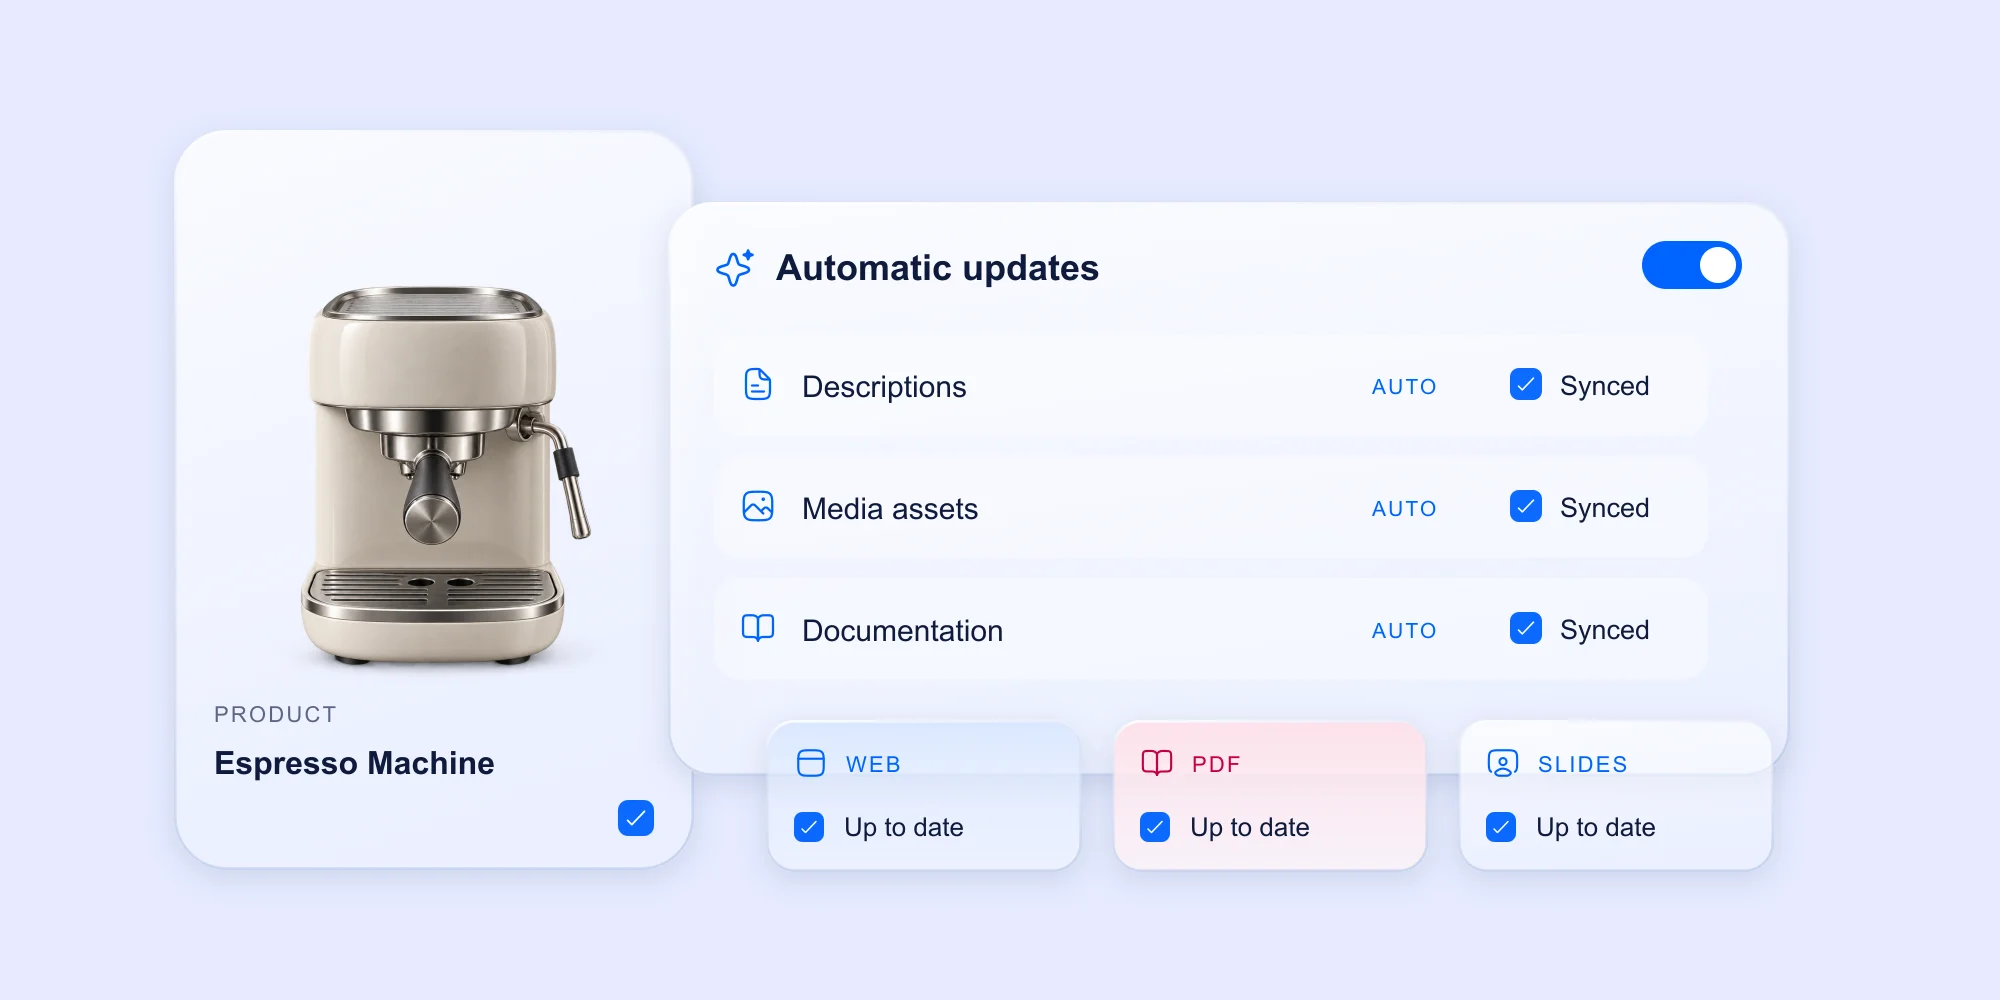2000x1000 pixels.
Task: Toggle the PDF Up to date checkbox
Action: [1155, 827]
